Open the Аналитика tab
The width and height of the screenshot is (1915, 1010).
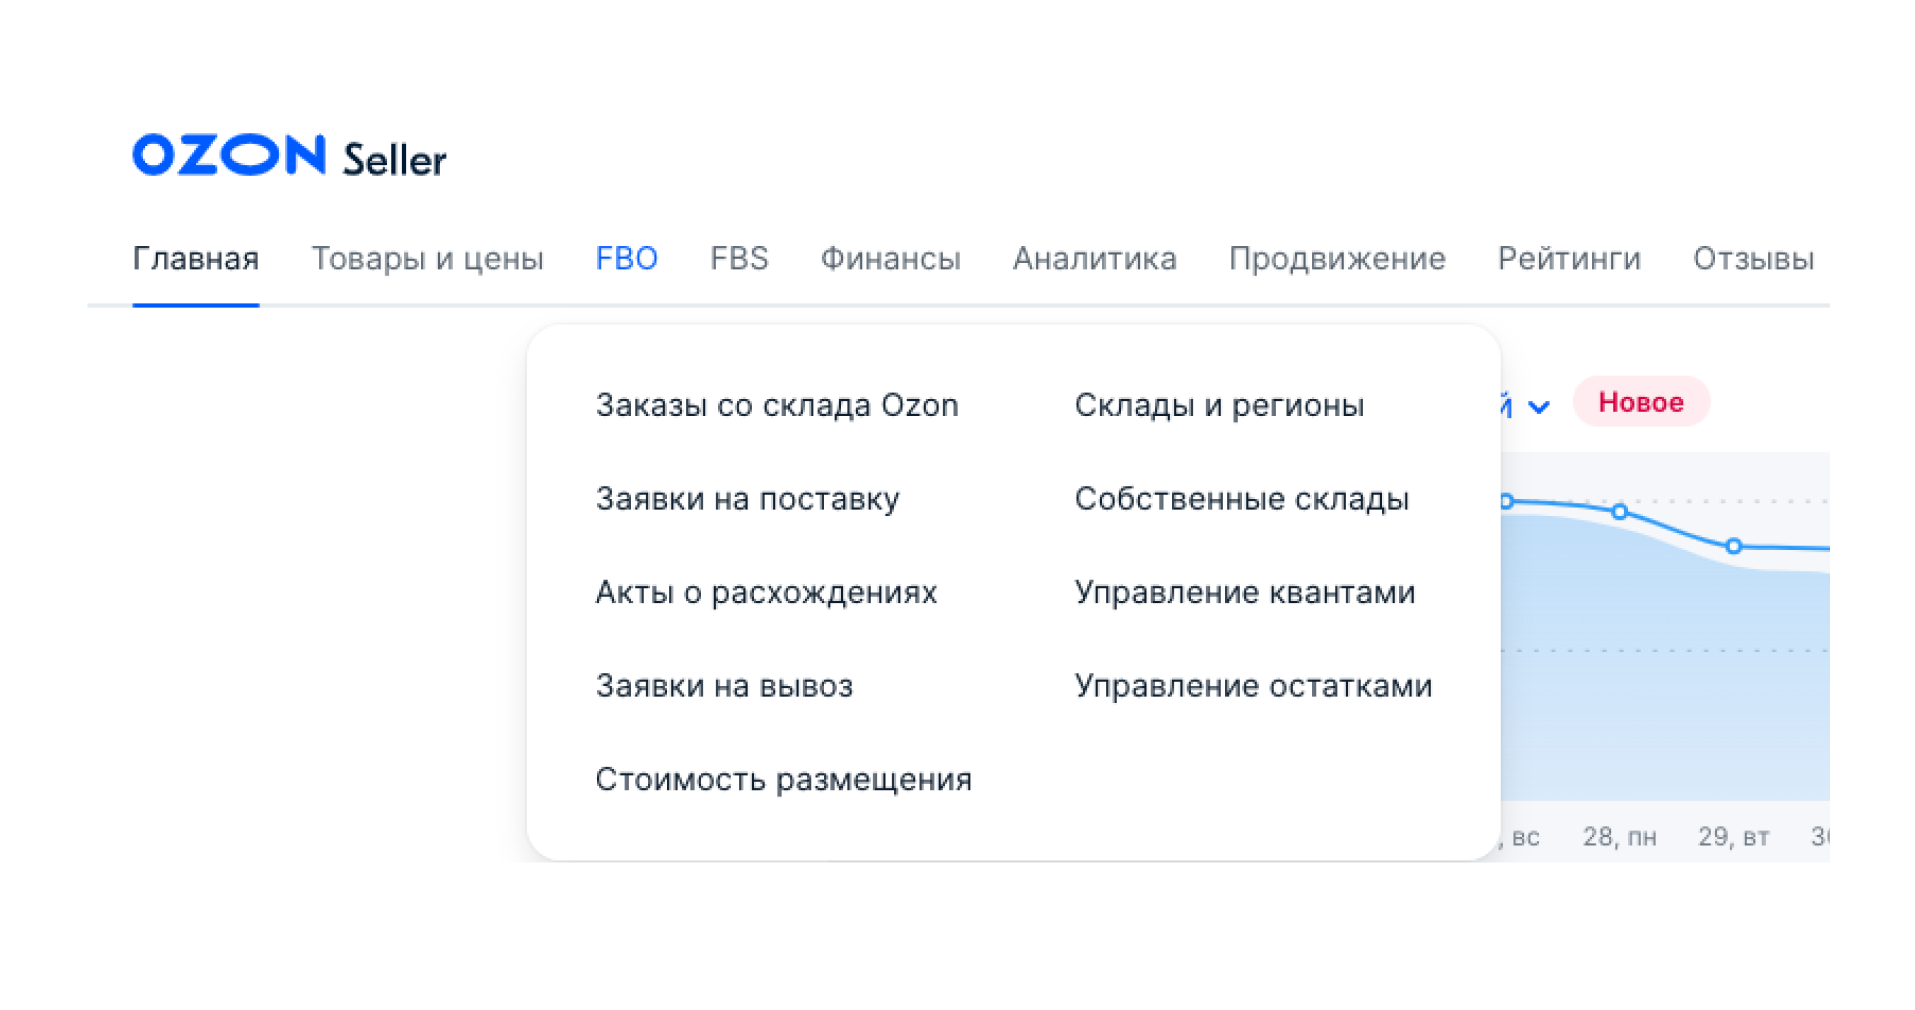click(x=1094, y=259)
